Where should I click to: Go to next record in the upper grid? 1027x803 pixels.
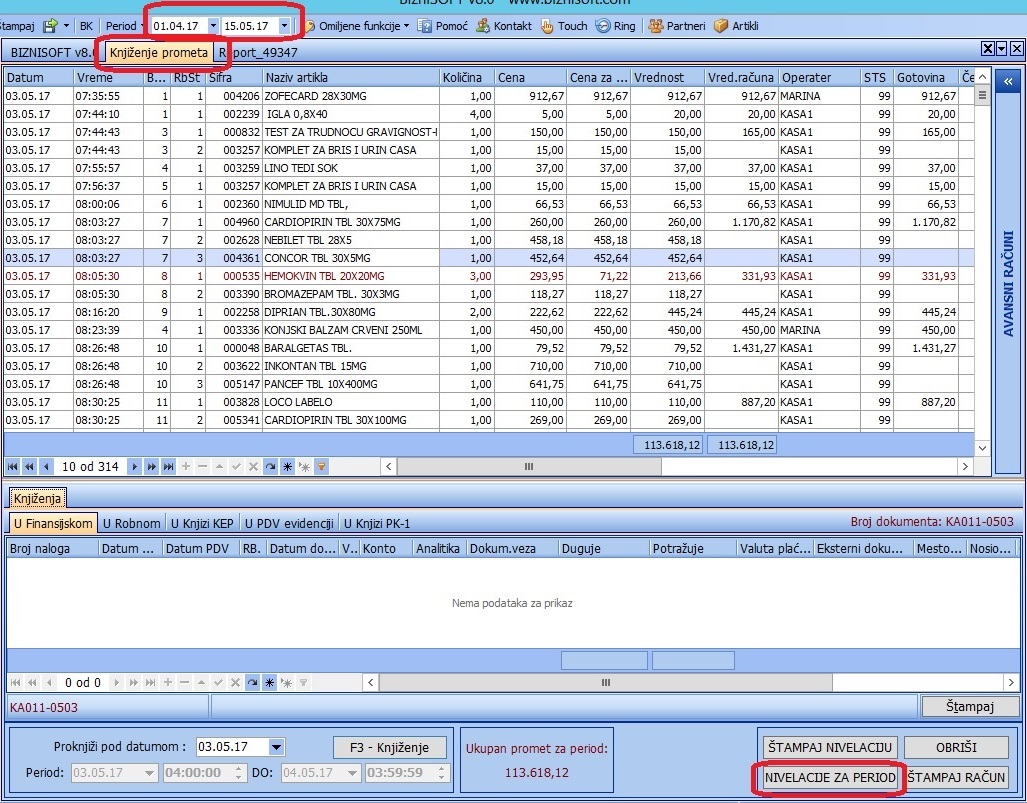tap(134, 467)
